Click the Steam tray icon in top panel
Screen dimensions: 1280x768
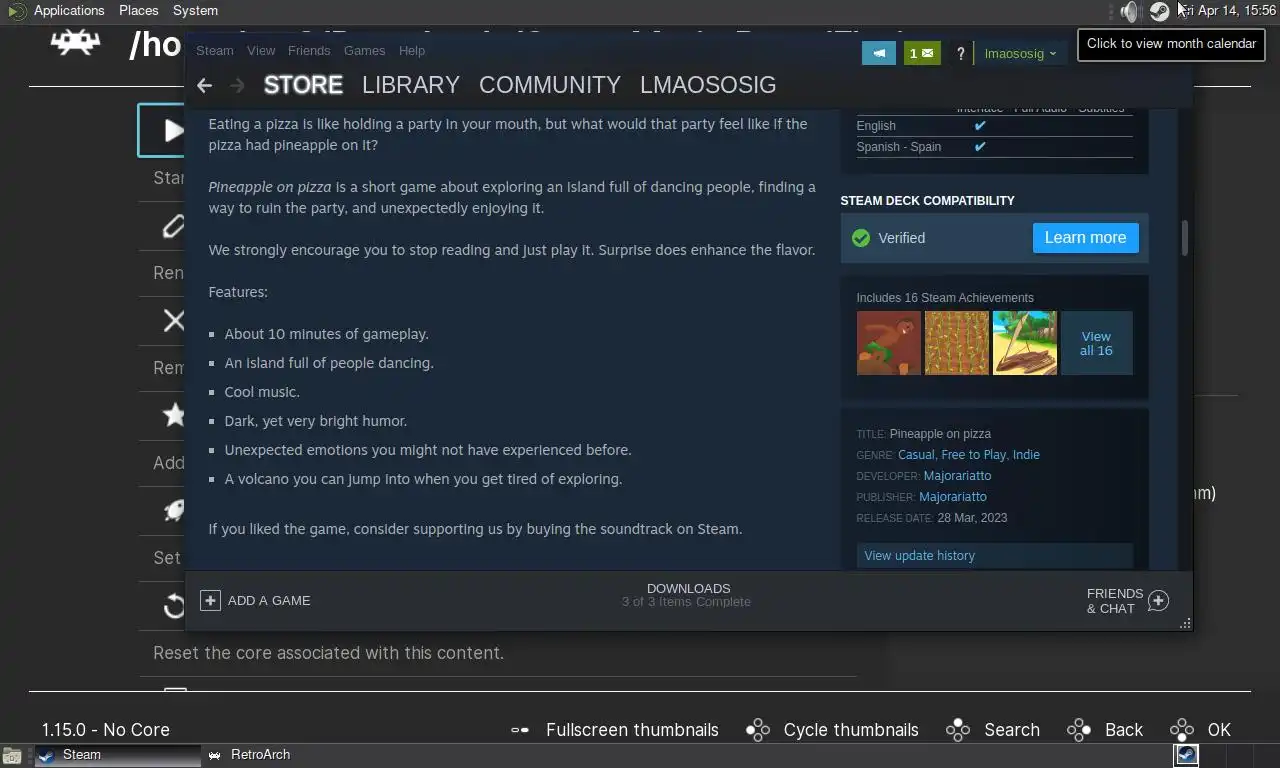pyautogui.click(x=1159, y=11)
